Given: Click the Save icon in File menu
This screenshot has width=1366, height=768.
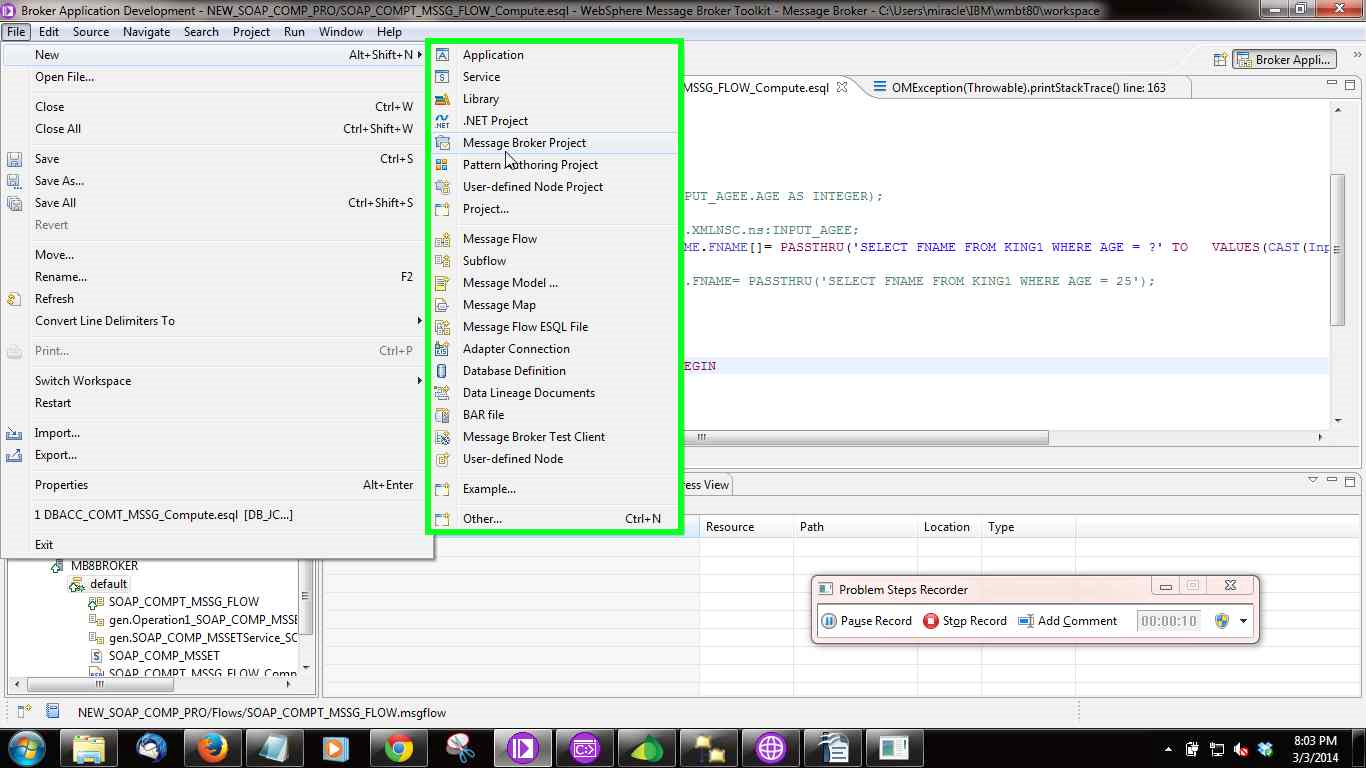Looking at the screenshot, I should [x=14, y=159].
